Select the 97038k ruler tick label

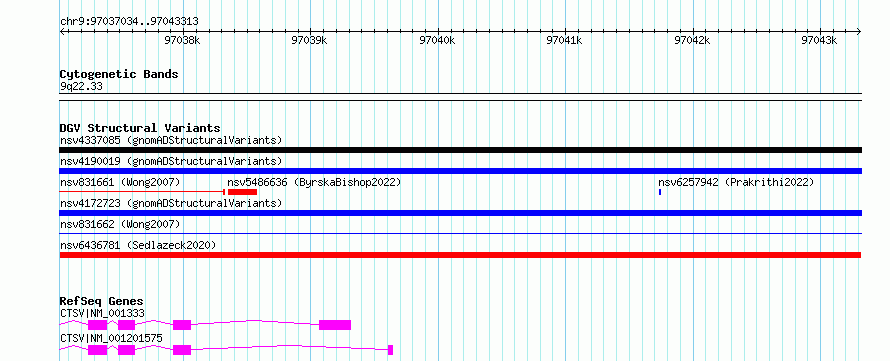point(182,40)
